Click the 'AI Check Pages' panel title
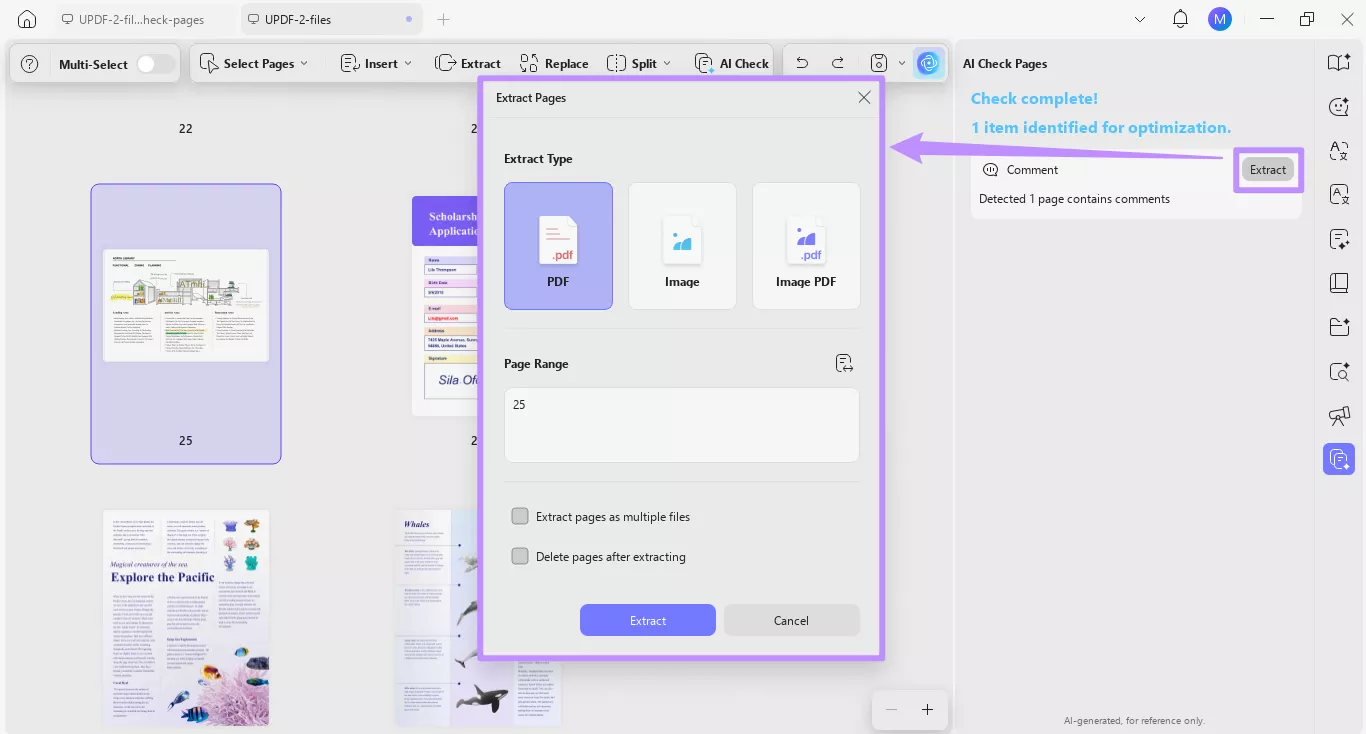Screen dimensions: 1366x734 pyautogui.click(x=1005, y=63)
